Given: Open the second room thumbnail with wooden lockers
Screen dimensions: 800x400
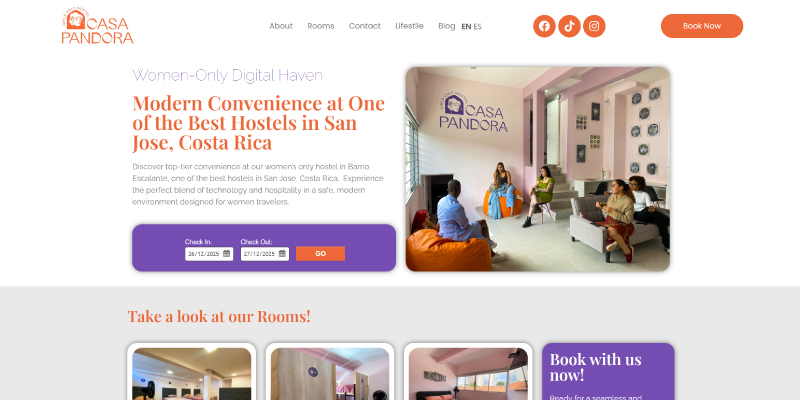Looking at the screenshot, I should tap(330, 371).
